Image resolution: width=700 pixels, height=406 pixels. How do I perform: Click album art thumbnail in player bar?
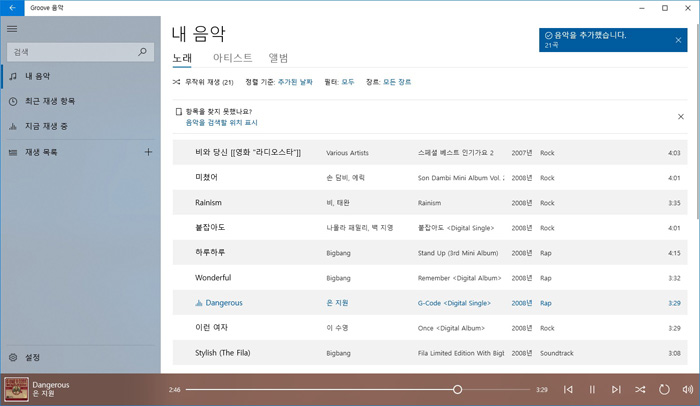click(17, 389)
